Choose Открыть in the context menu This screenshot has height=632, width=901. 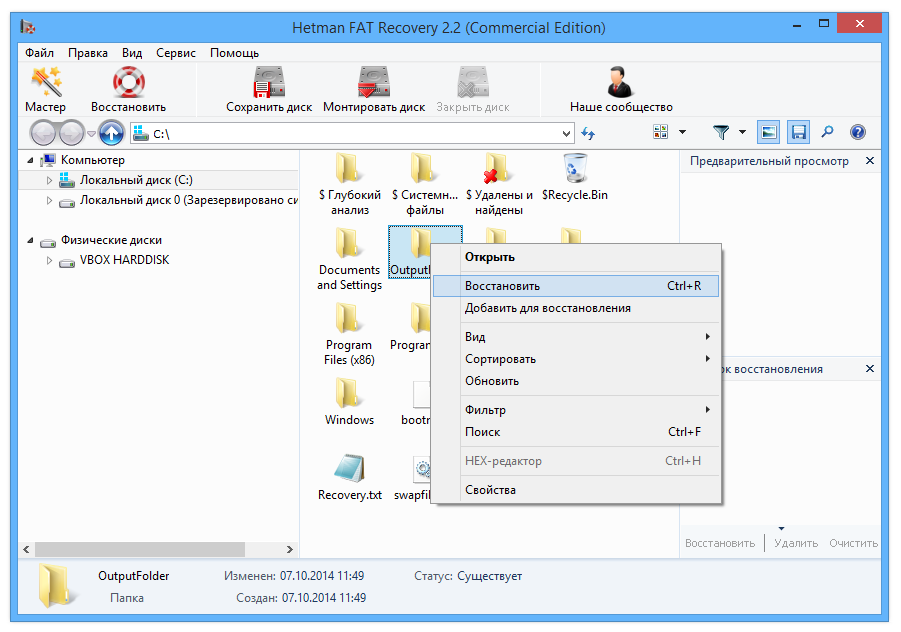[575, 257]
